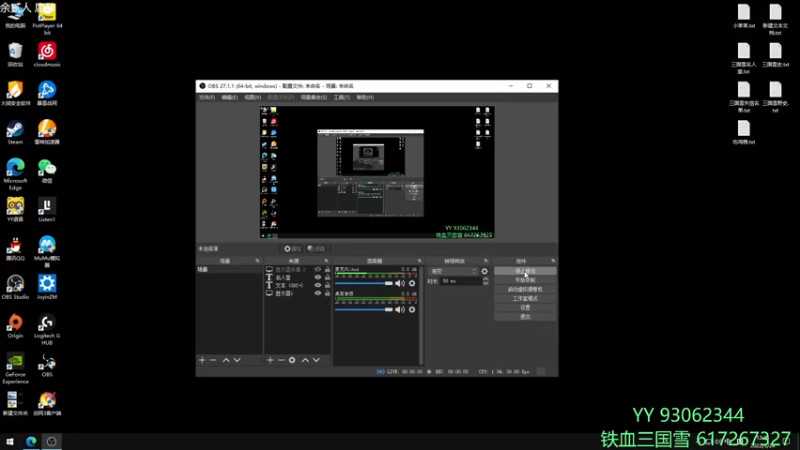
Task: Toggle lock on the second source row
Action: tap(327, 278)
